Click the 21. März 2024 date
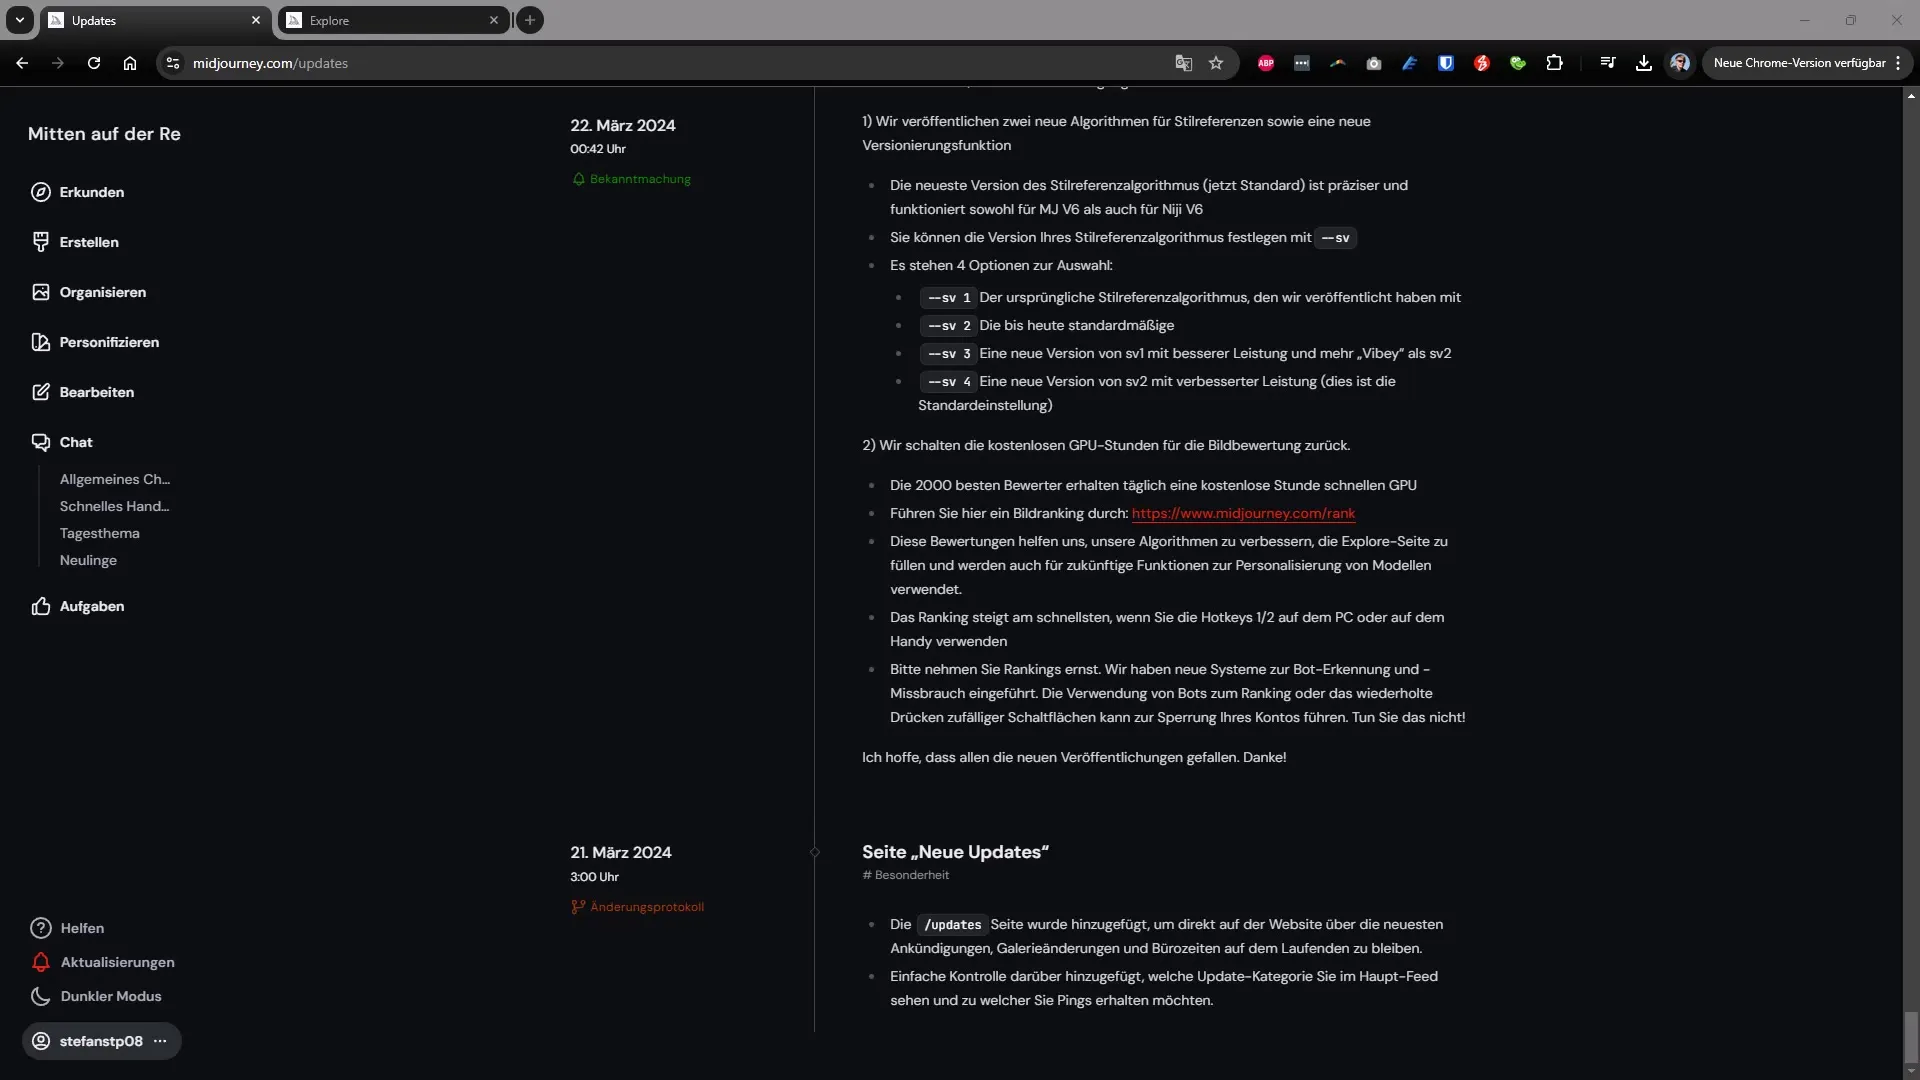The height and width of the screenshot is (1080, 1920). pos(621,852)
